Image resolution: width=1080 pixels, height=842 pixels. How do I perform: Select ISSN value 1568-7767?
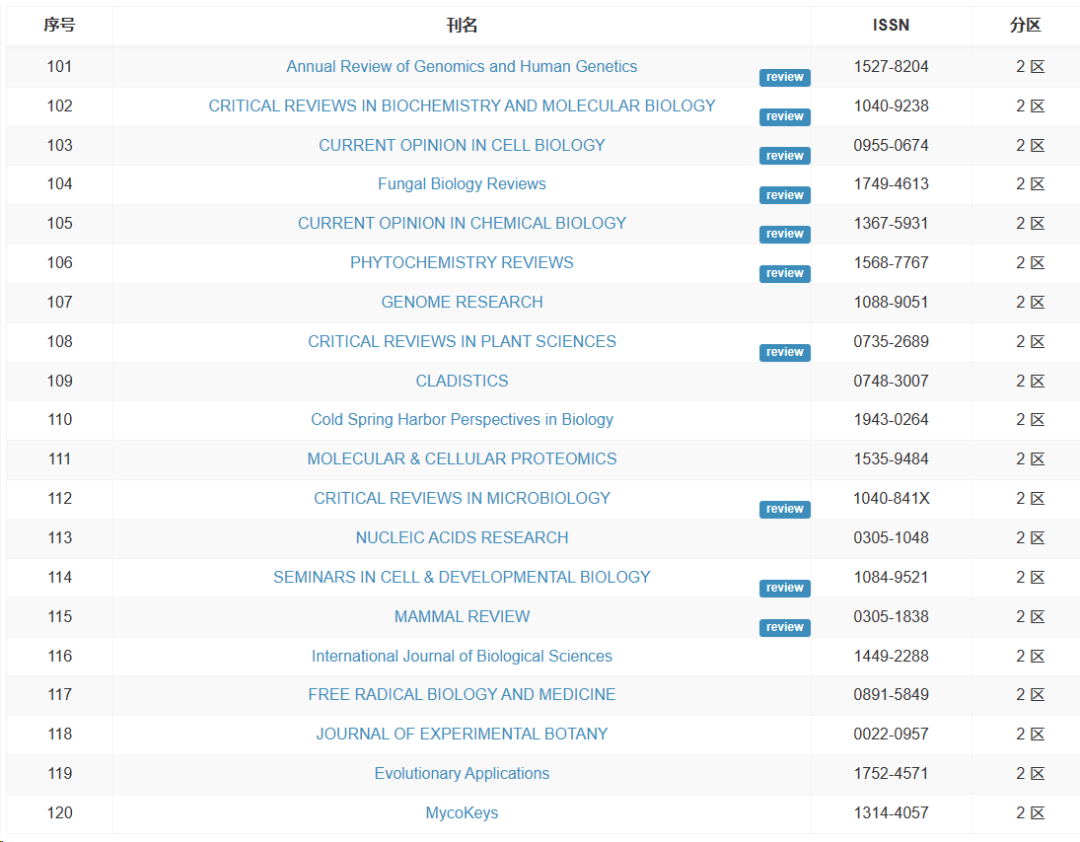(x=891, y=263)
